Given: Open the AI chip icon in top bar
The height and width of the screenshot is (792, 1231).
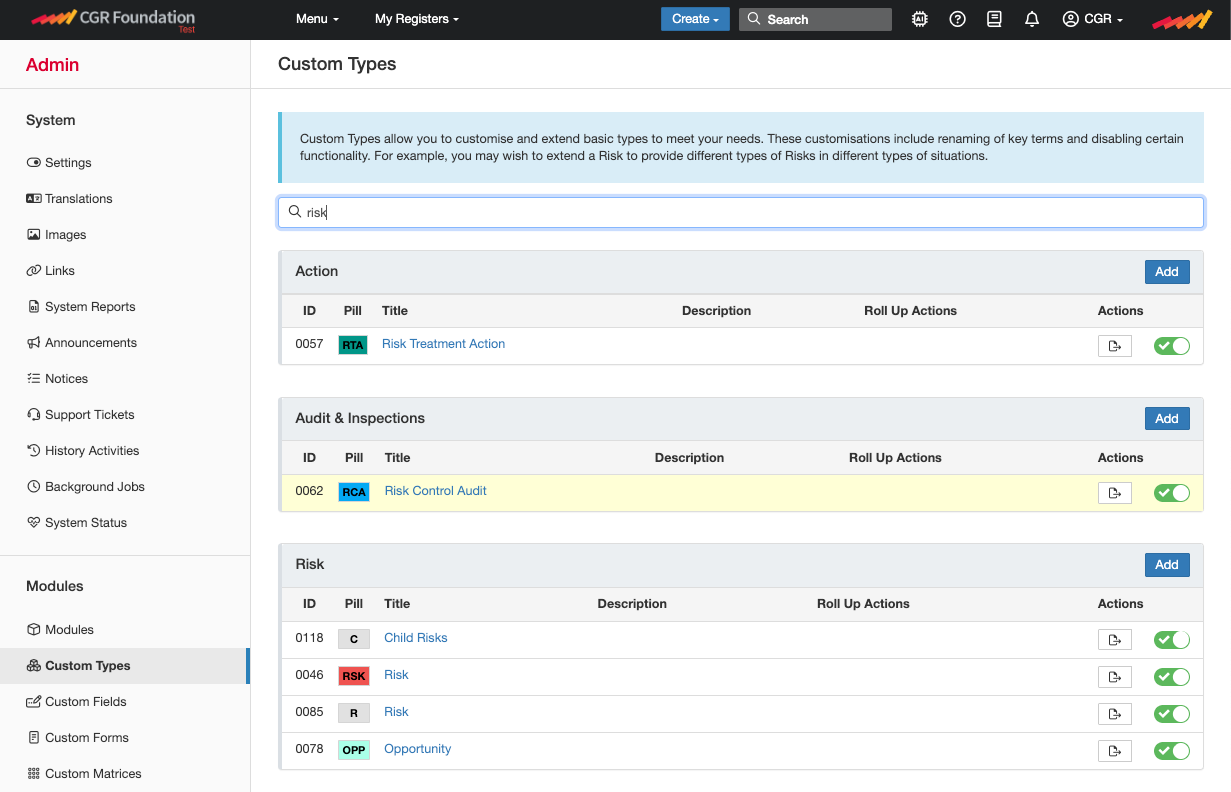Looking at the screenshot, I should click(x=920, y=19).
